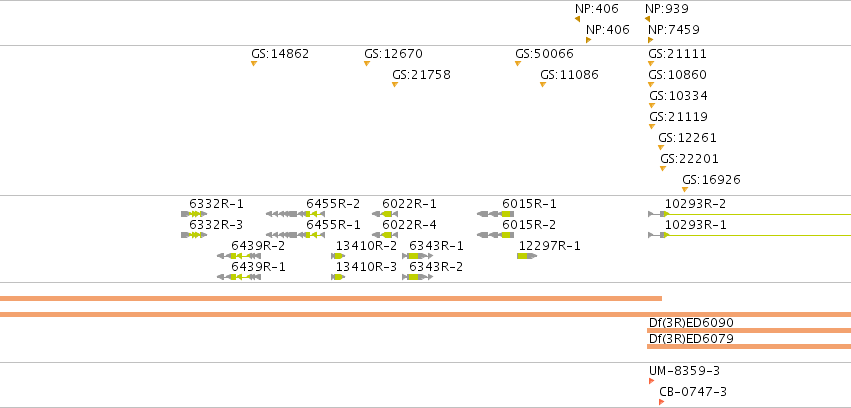Select the 13410R-3 gene model

338,277
